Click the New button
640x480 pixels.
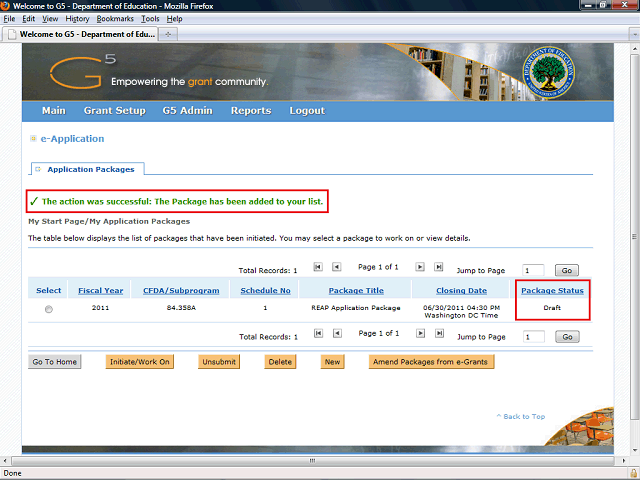coord(332,362)
